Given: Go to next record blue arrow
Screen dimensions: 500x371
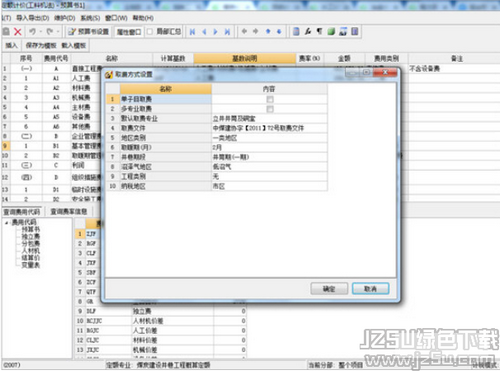Looking at the screenshot, I should point(215,32).
